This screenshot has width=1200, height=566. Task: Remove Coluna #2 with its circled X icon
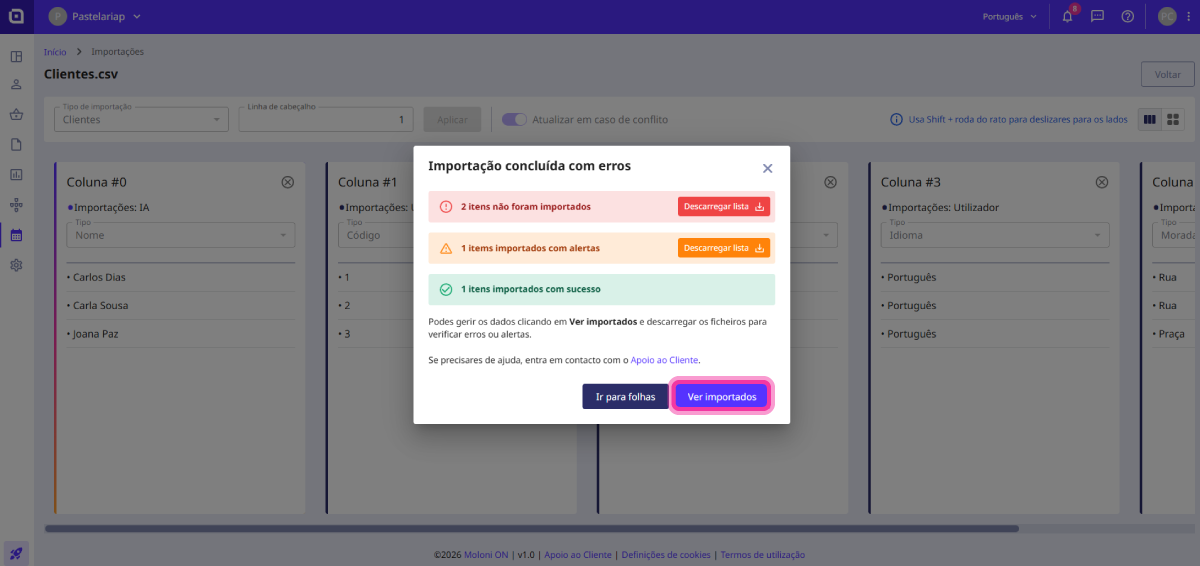pos(830,182)
